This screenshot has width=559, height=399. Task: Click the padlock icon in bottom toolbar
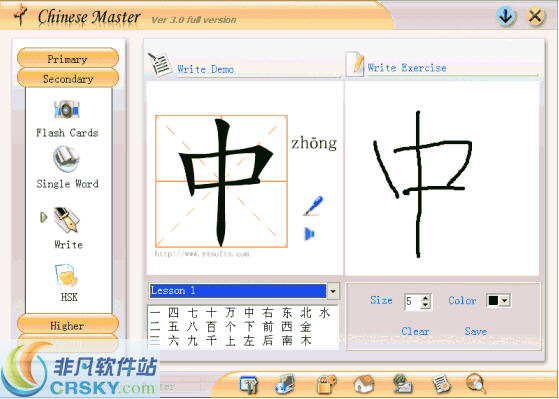(x=327, y=384)
